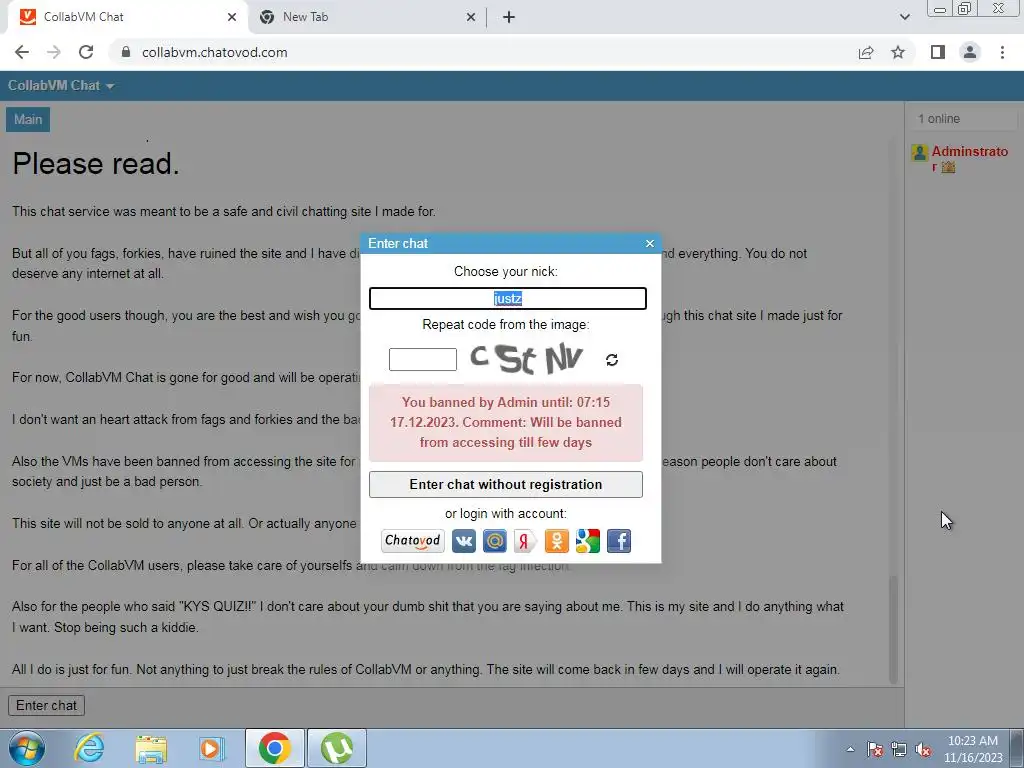1024x768 pixels.
Task: Select the Main room tab
Action: pos(28,120)
